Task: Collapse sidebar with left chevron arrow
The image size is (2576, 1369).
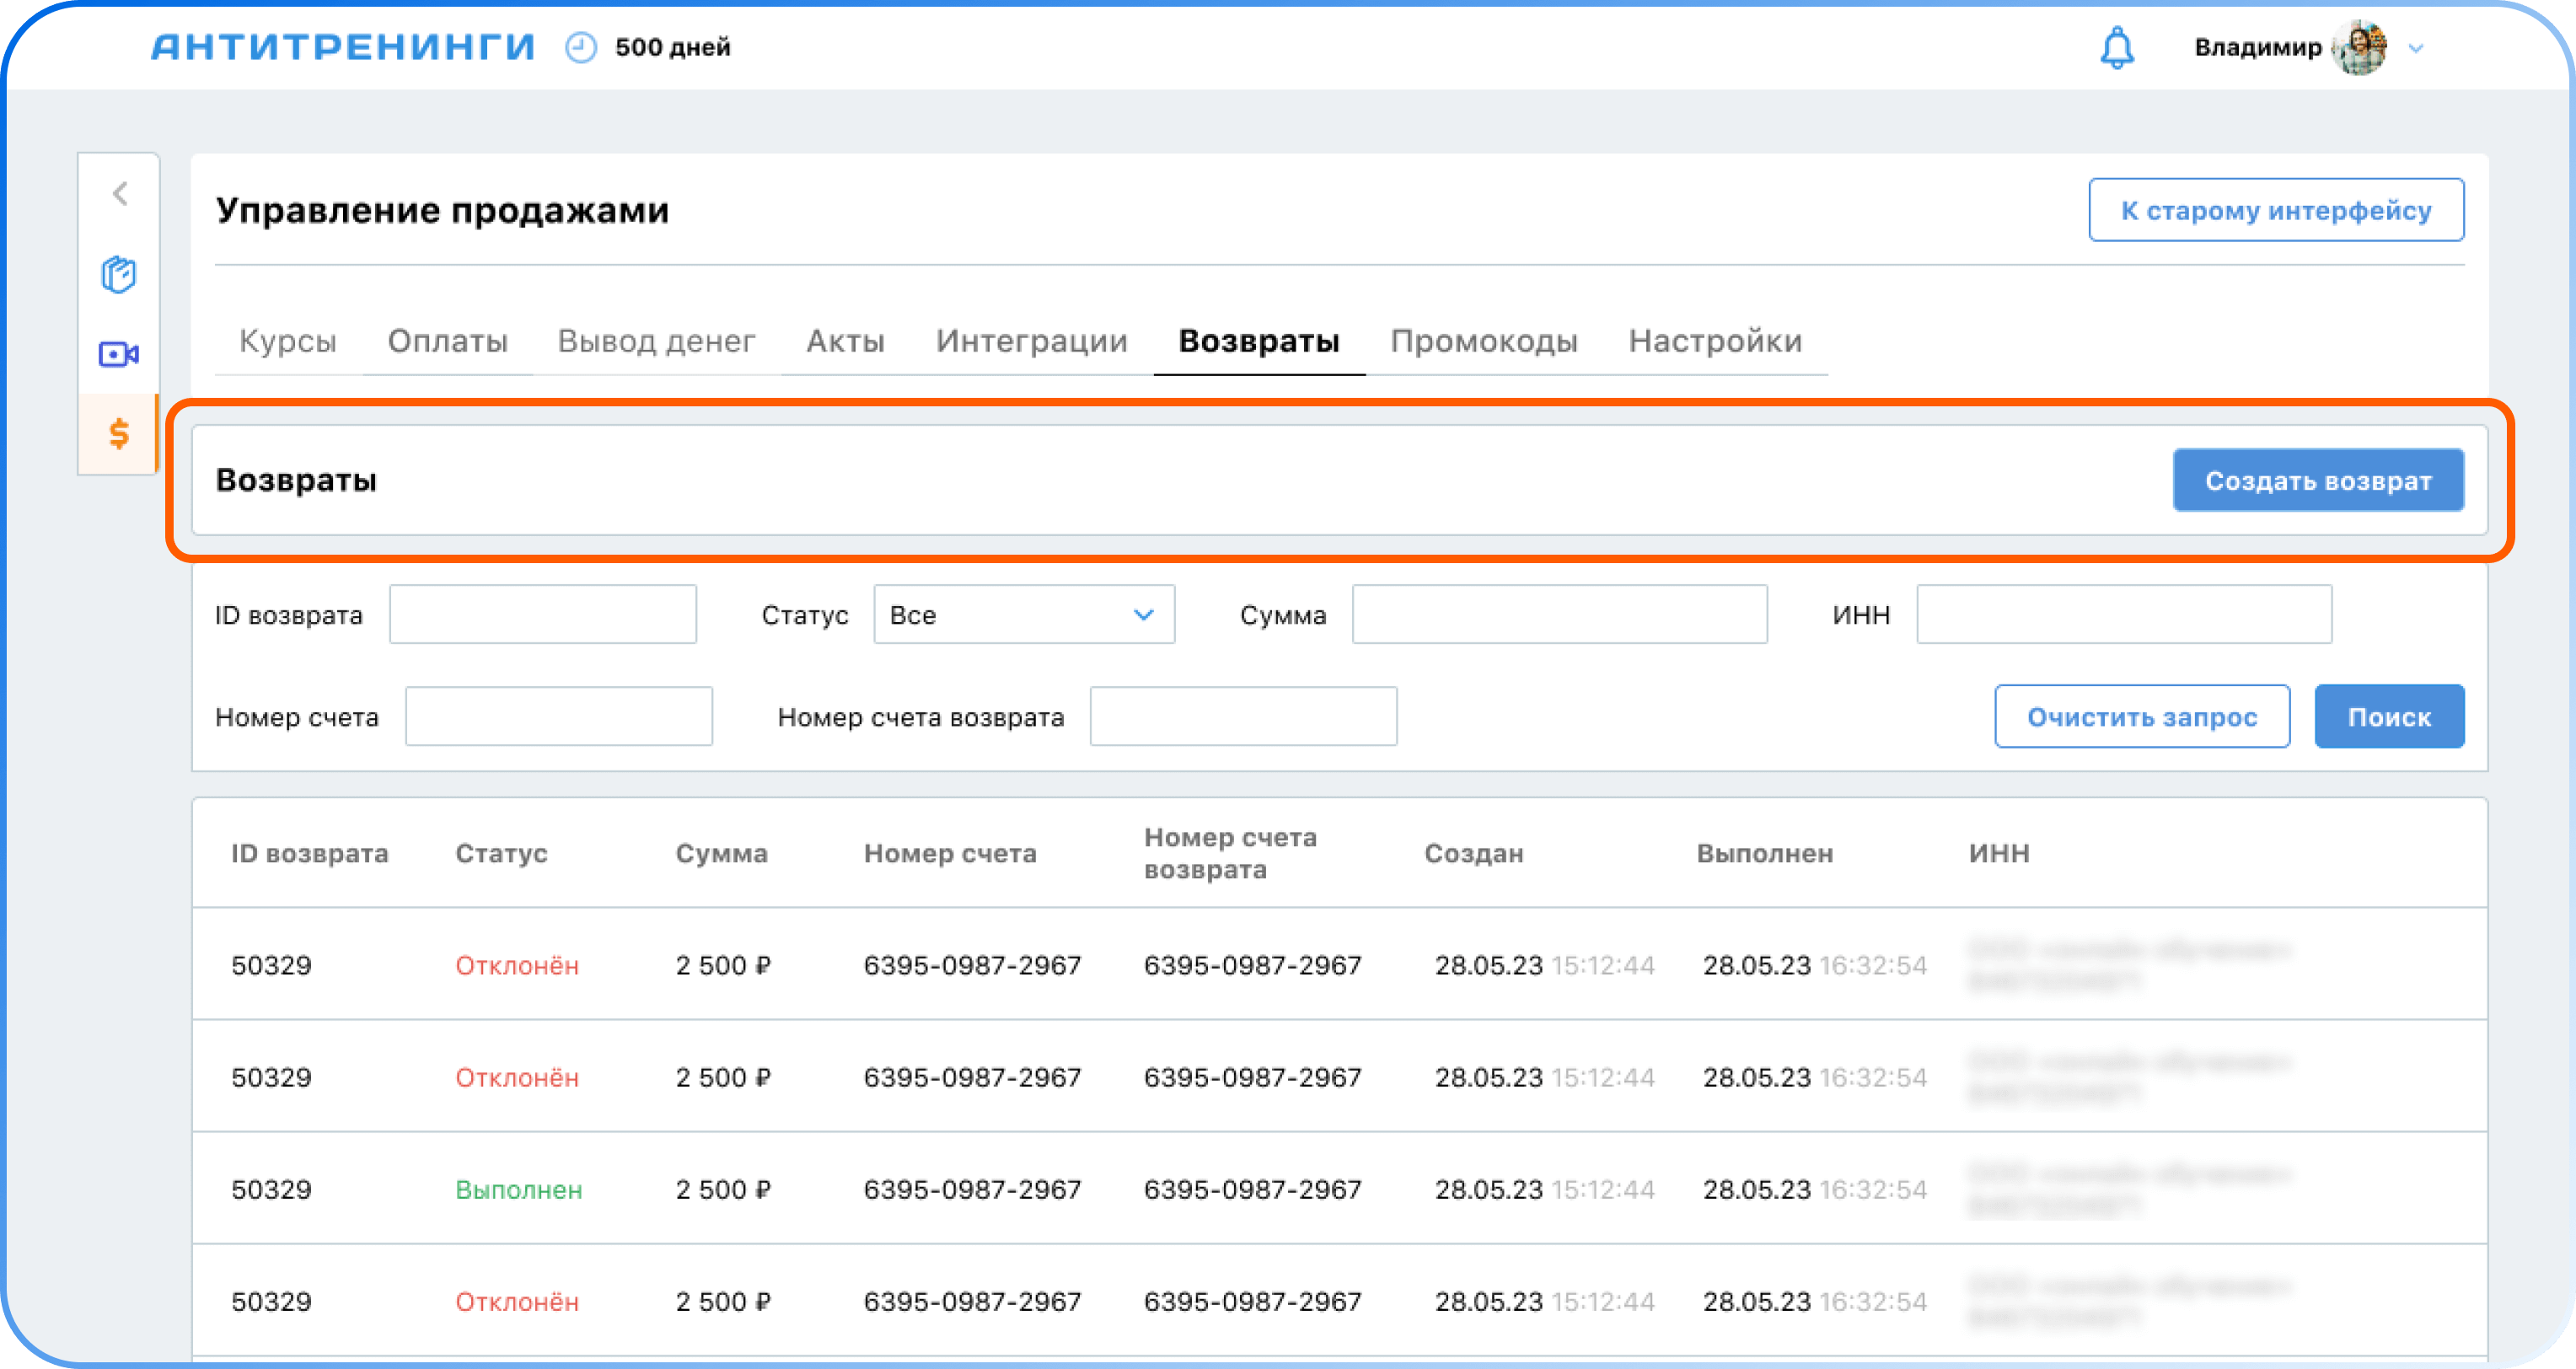Action: click(x=120, y=193)
